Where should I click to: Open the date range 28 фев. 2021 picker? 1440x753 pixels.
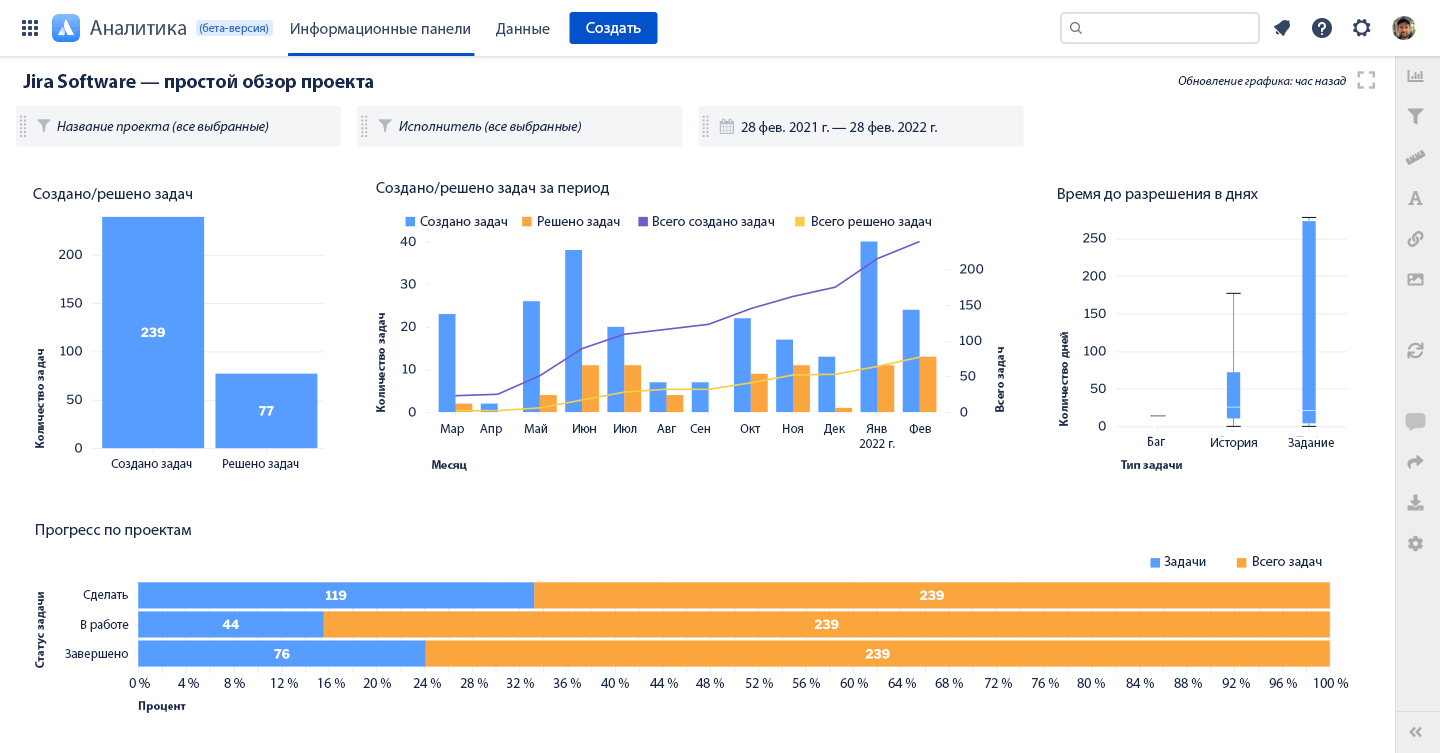pyautogui.click(x=861, y=126)
